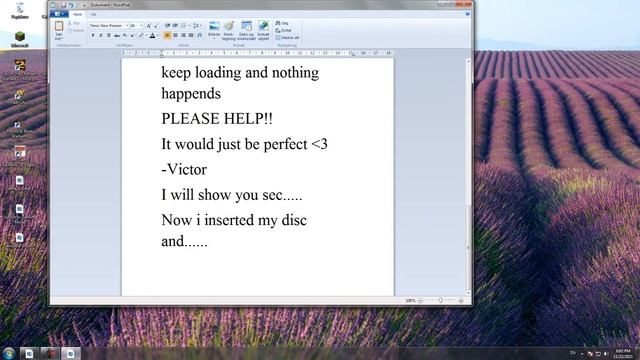This screenshot has width=640, height=360.
Task: Toggle italic formatting in WordPad ribbon
Action: pyautogui.click(x=101, y=36)
